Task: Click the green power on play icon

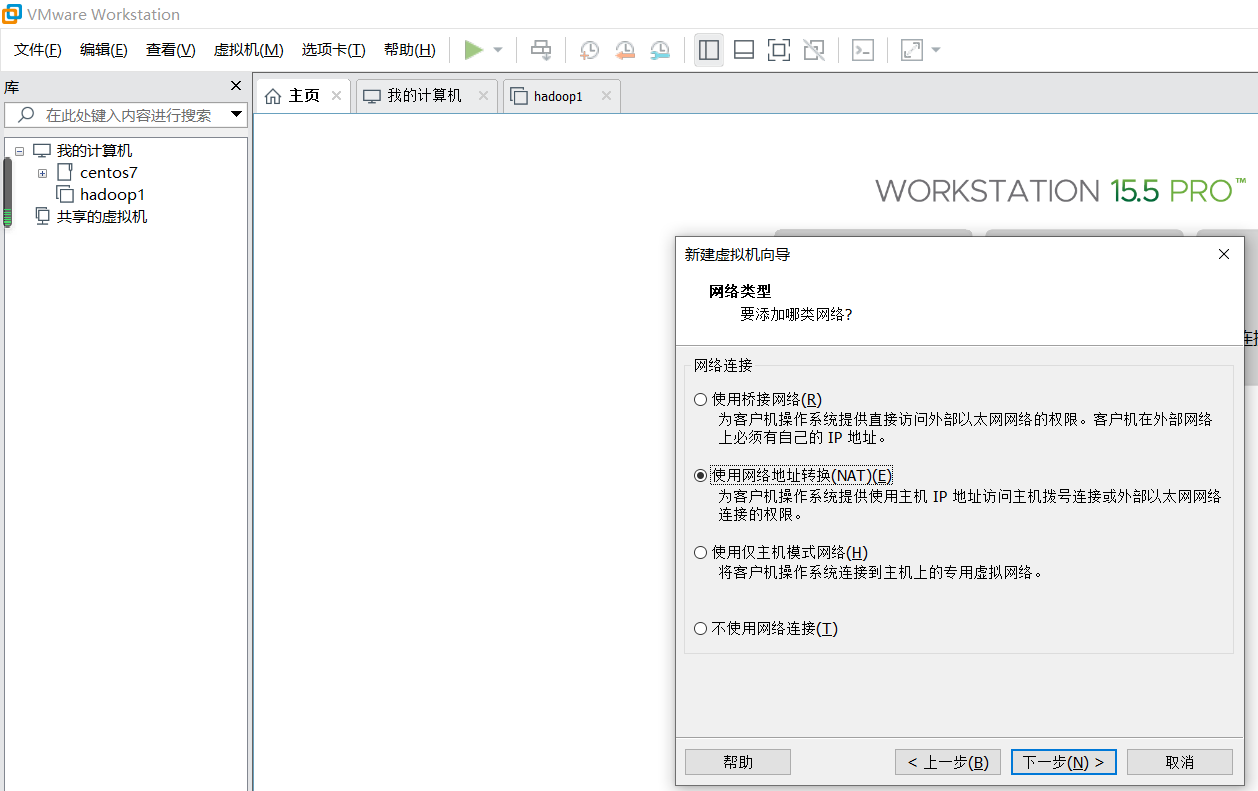Action: [x=474, y=50]
